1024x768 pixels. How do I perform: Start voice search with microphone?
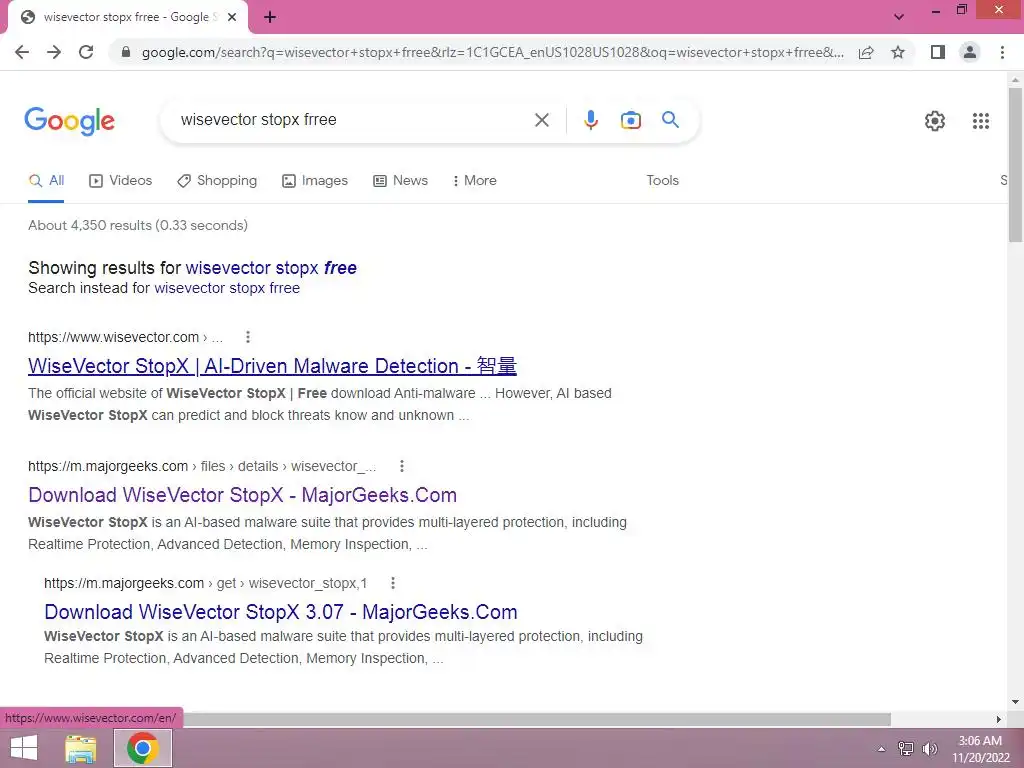[x=590, y=120]
